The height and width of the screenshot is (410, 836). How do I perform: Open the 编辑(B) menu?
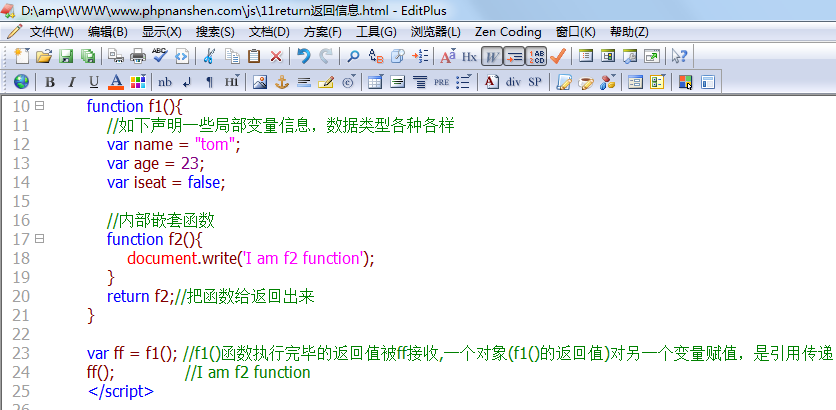point(108,32)
